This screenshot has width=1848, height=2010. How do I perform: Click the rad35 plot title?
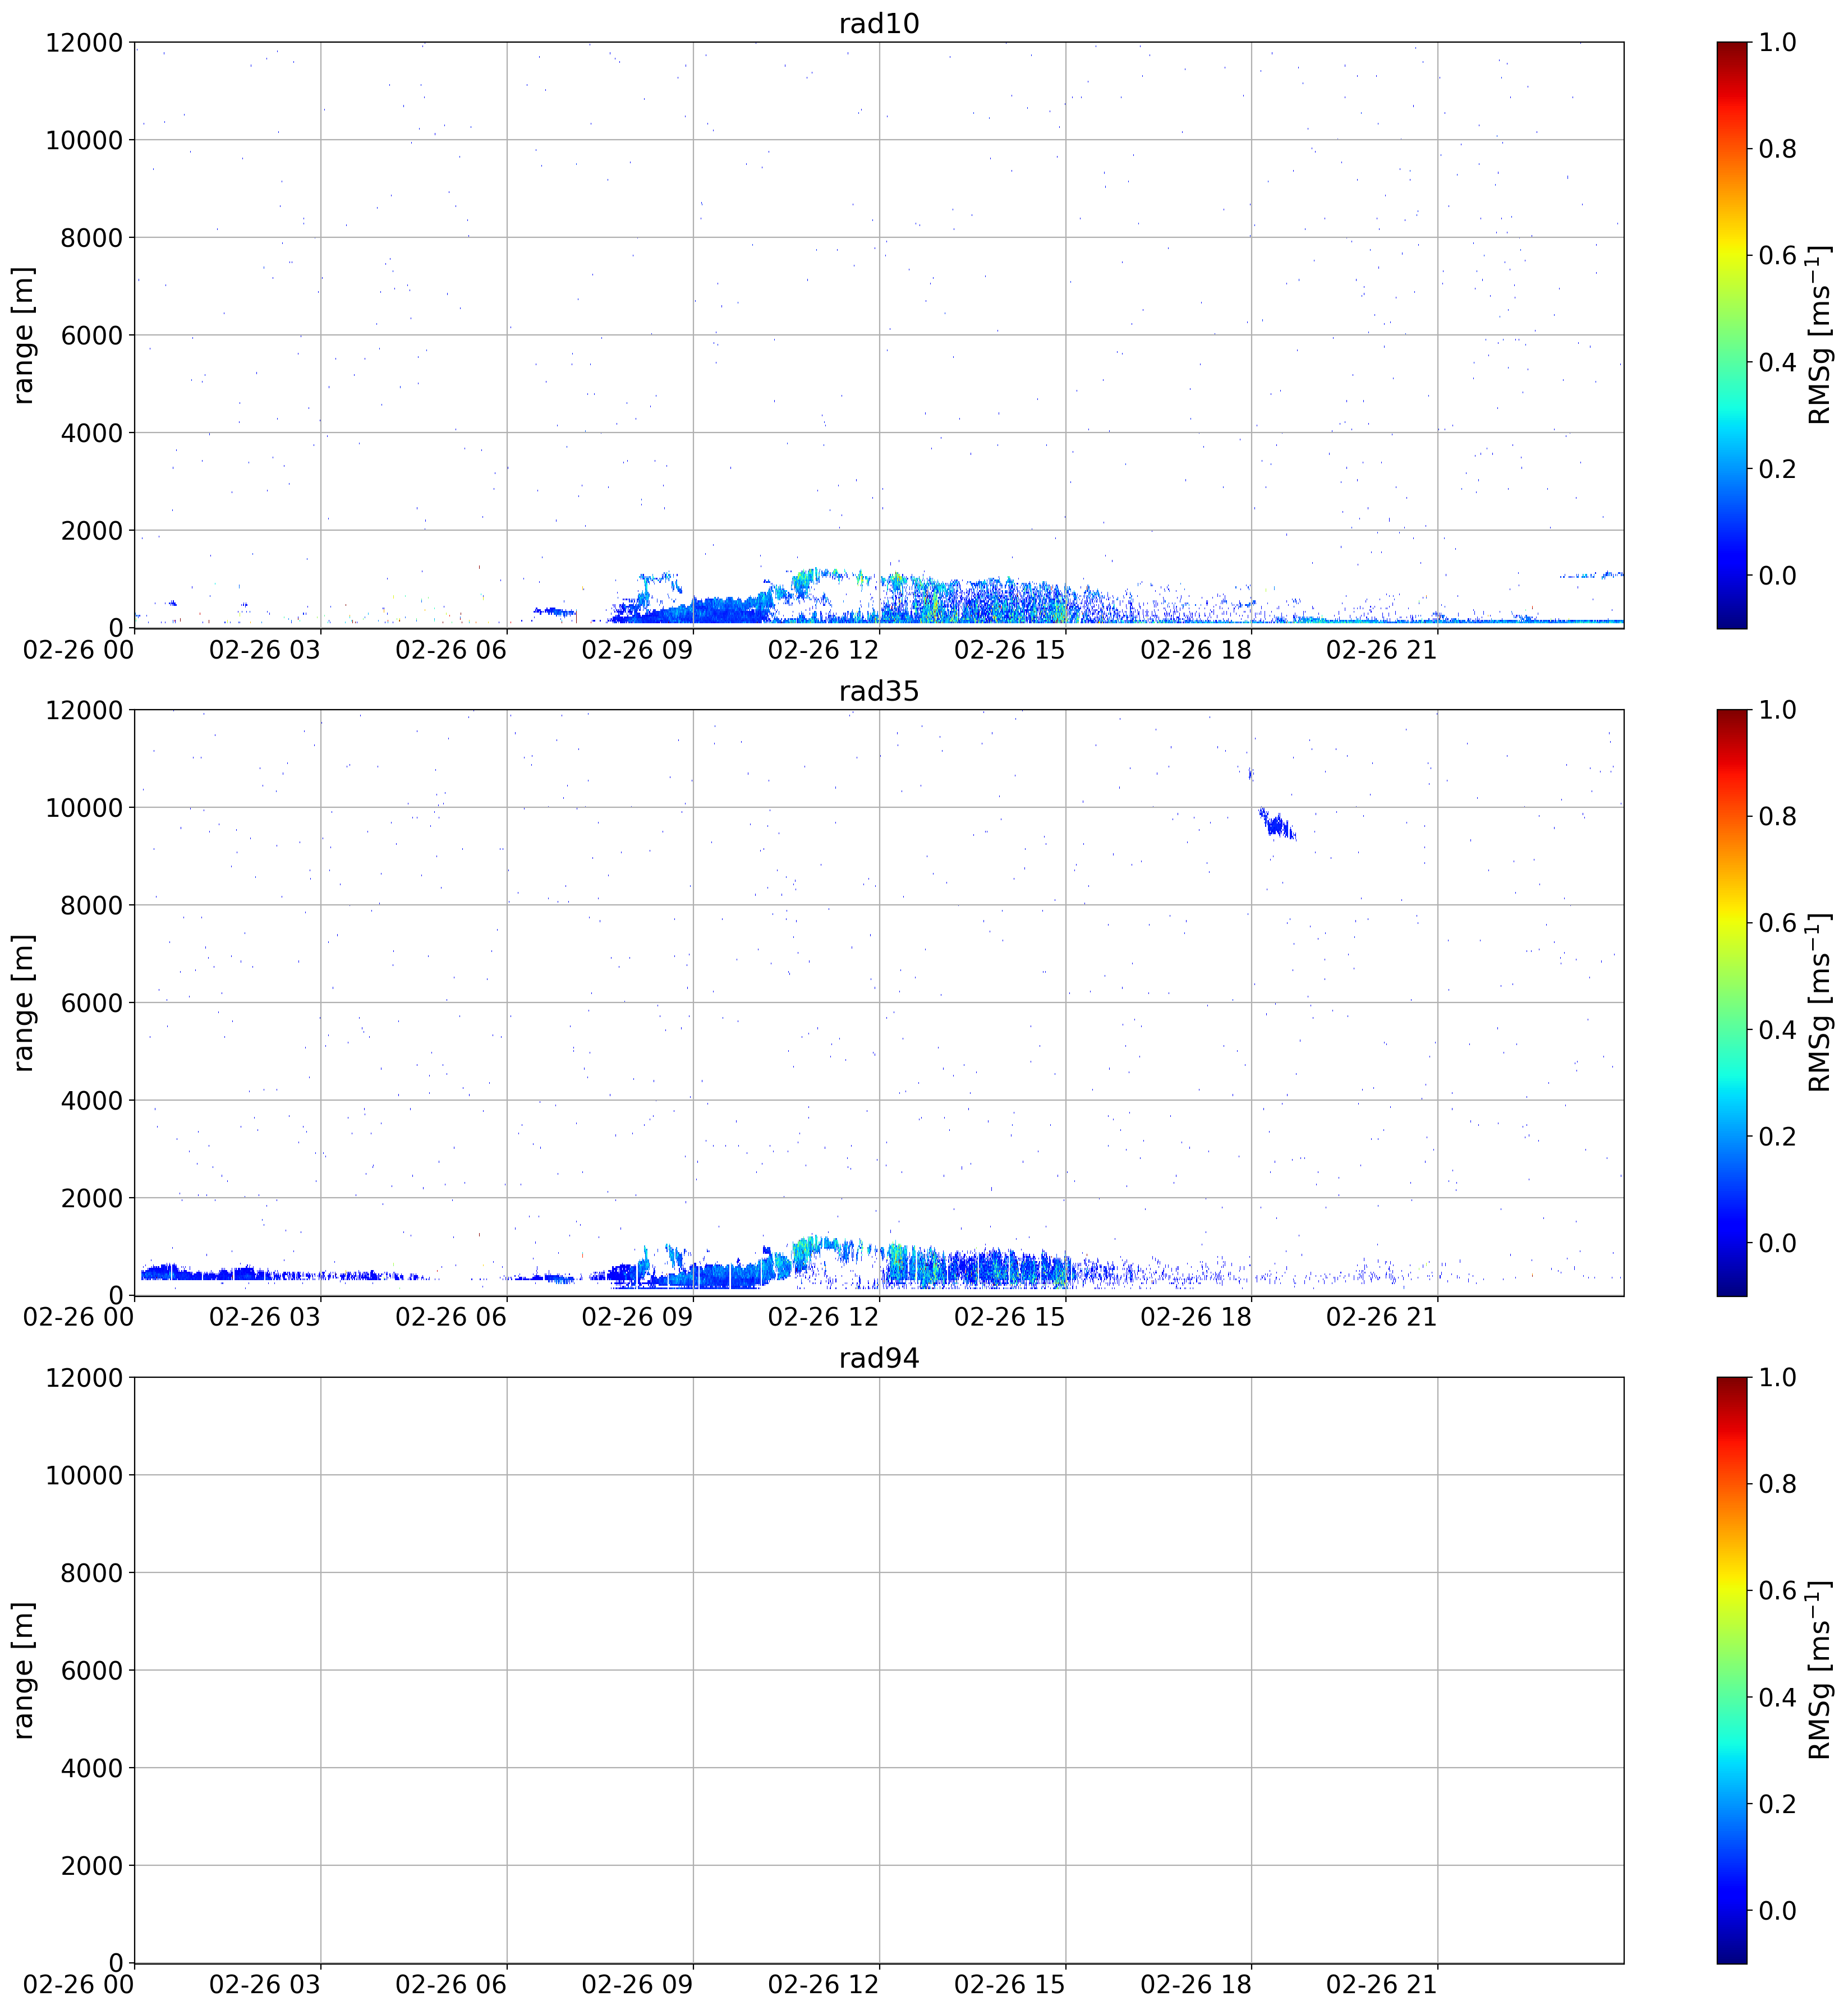pos(878,691)
